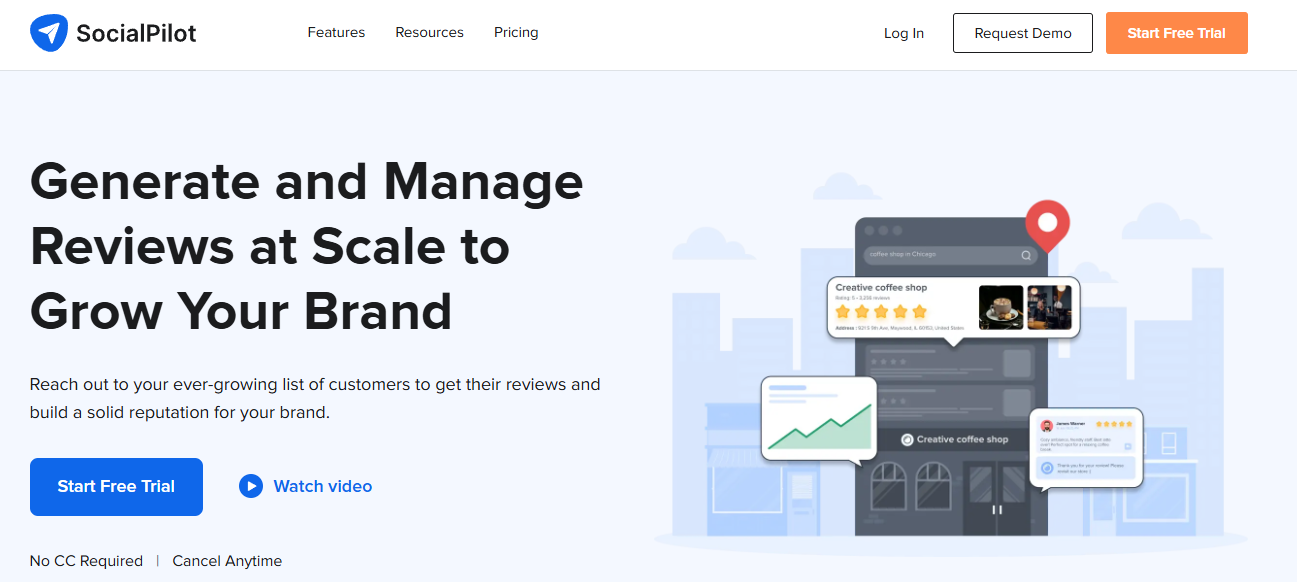Click the magnifier icon in the illustration search bar
Viewport: 1297px width, 582px height.
click(1026, 255)
